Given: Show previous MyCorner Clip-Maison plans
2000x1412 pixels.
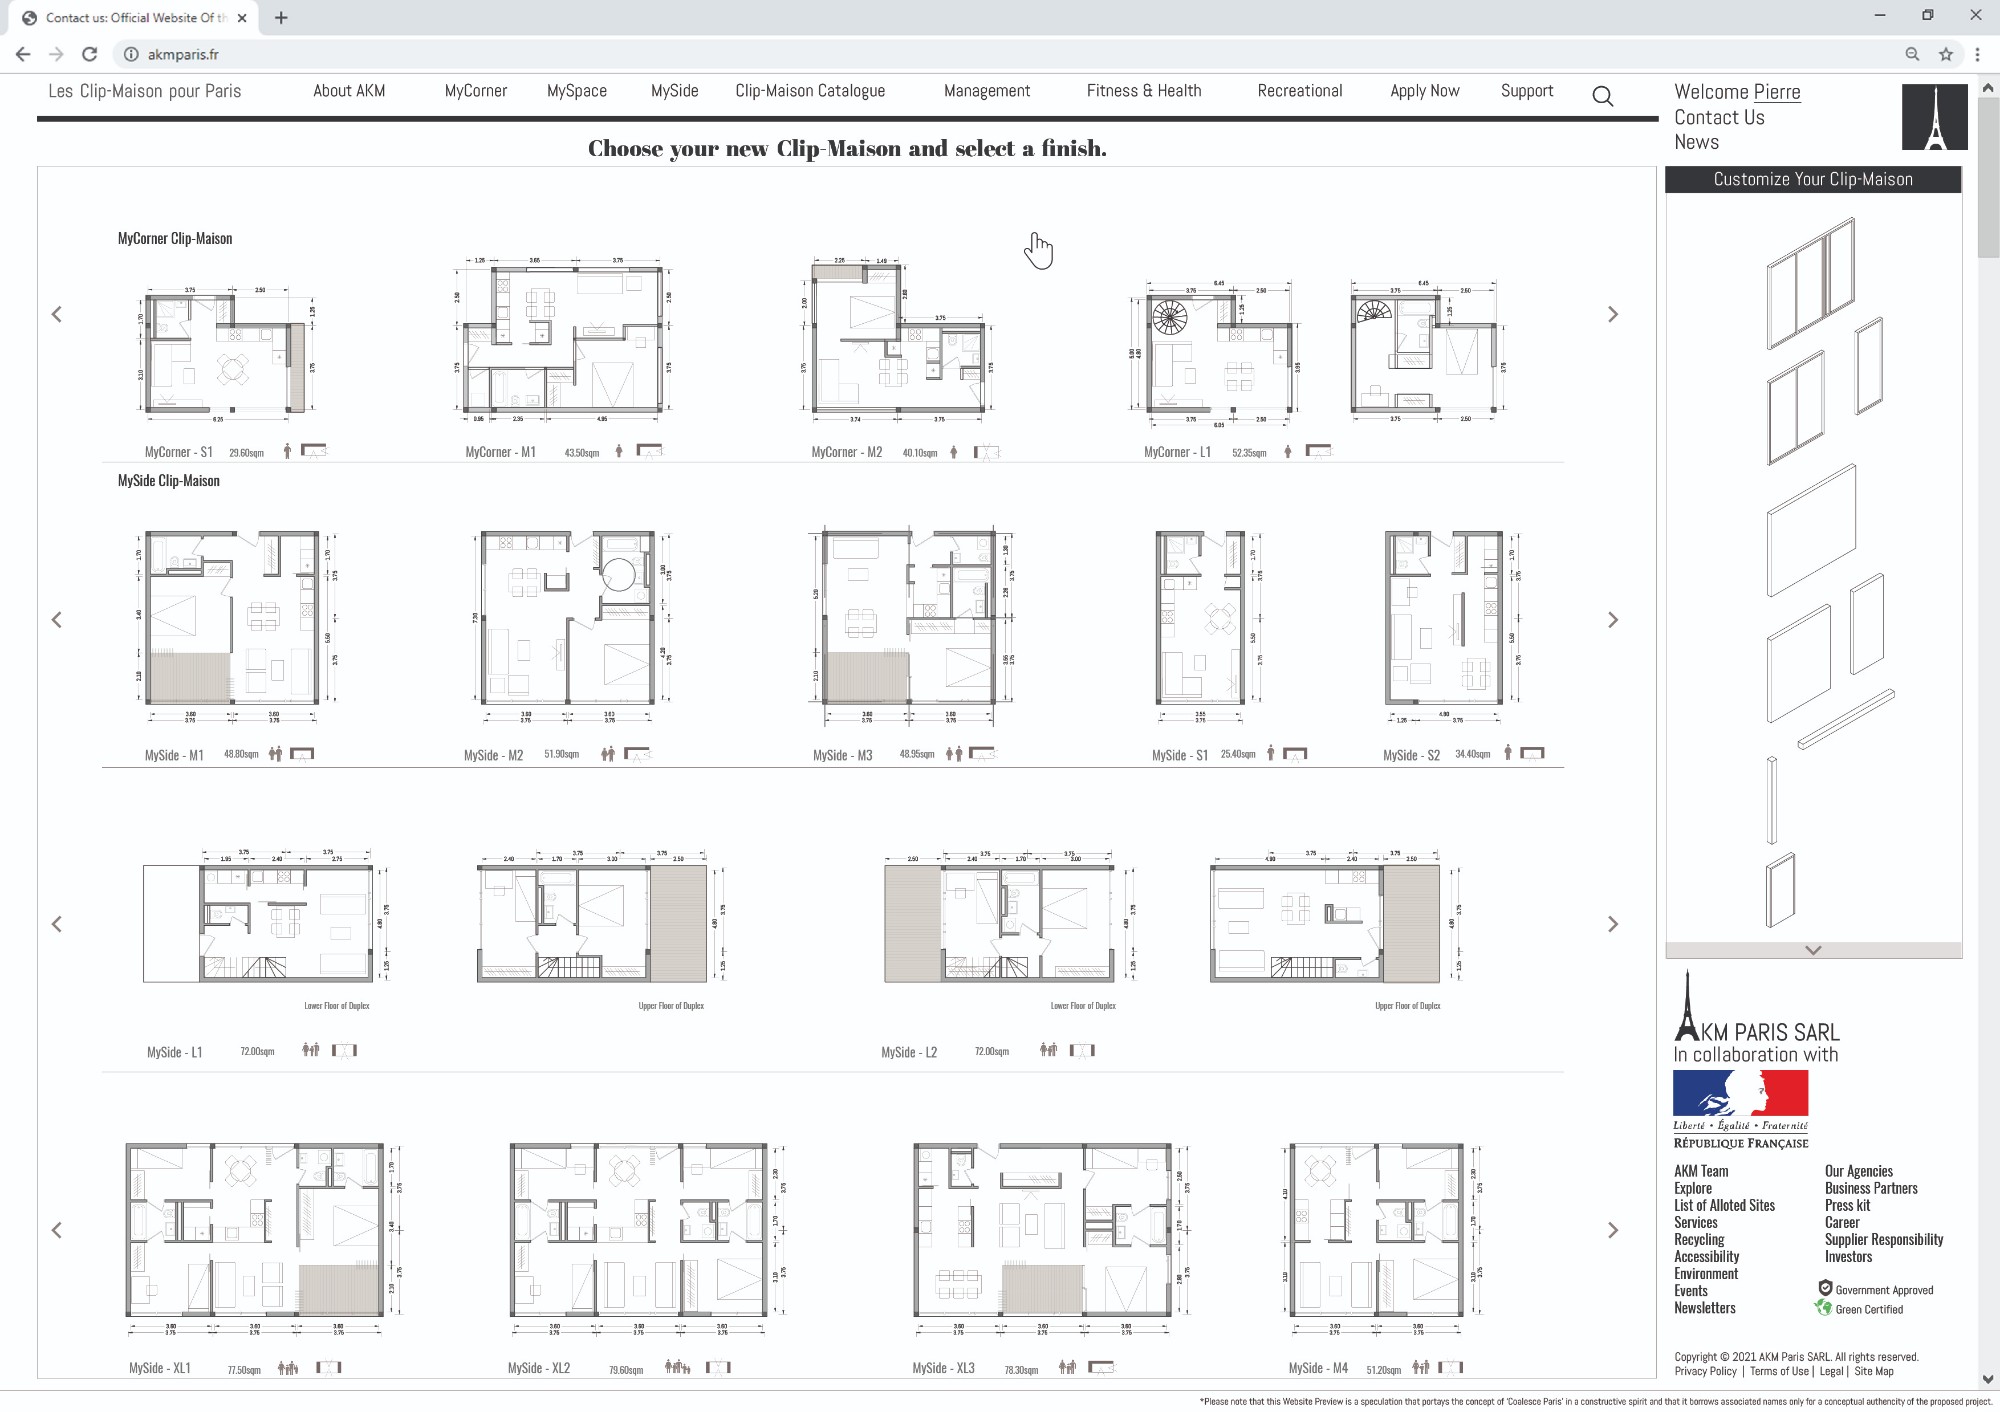Looking at the screenshot, I should coord(57,314).
